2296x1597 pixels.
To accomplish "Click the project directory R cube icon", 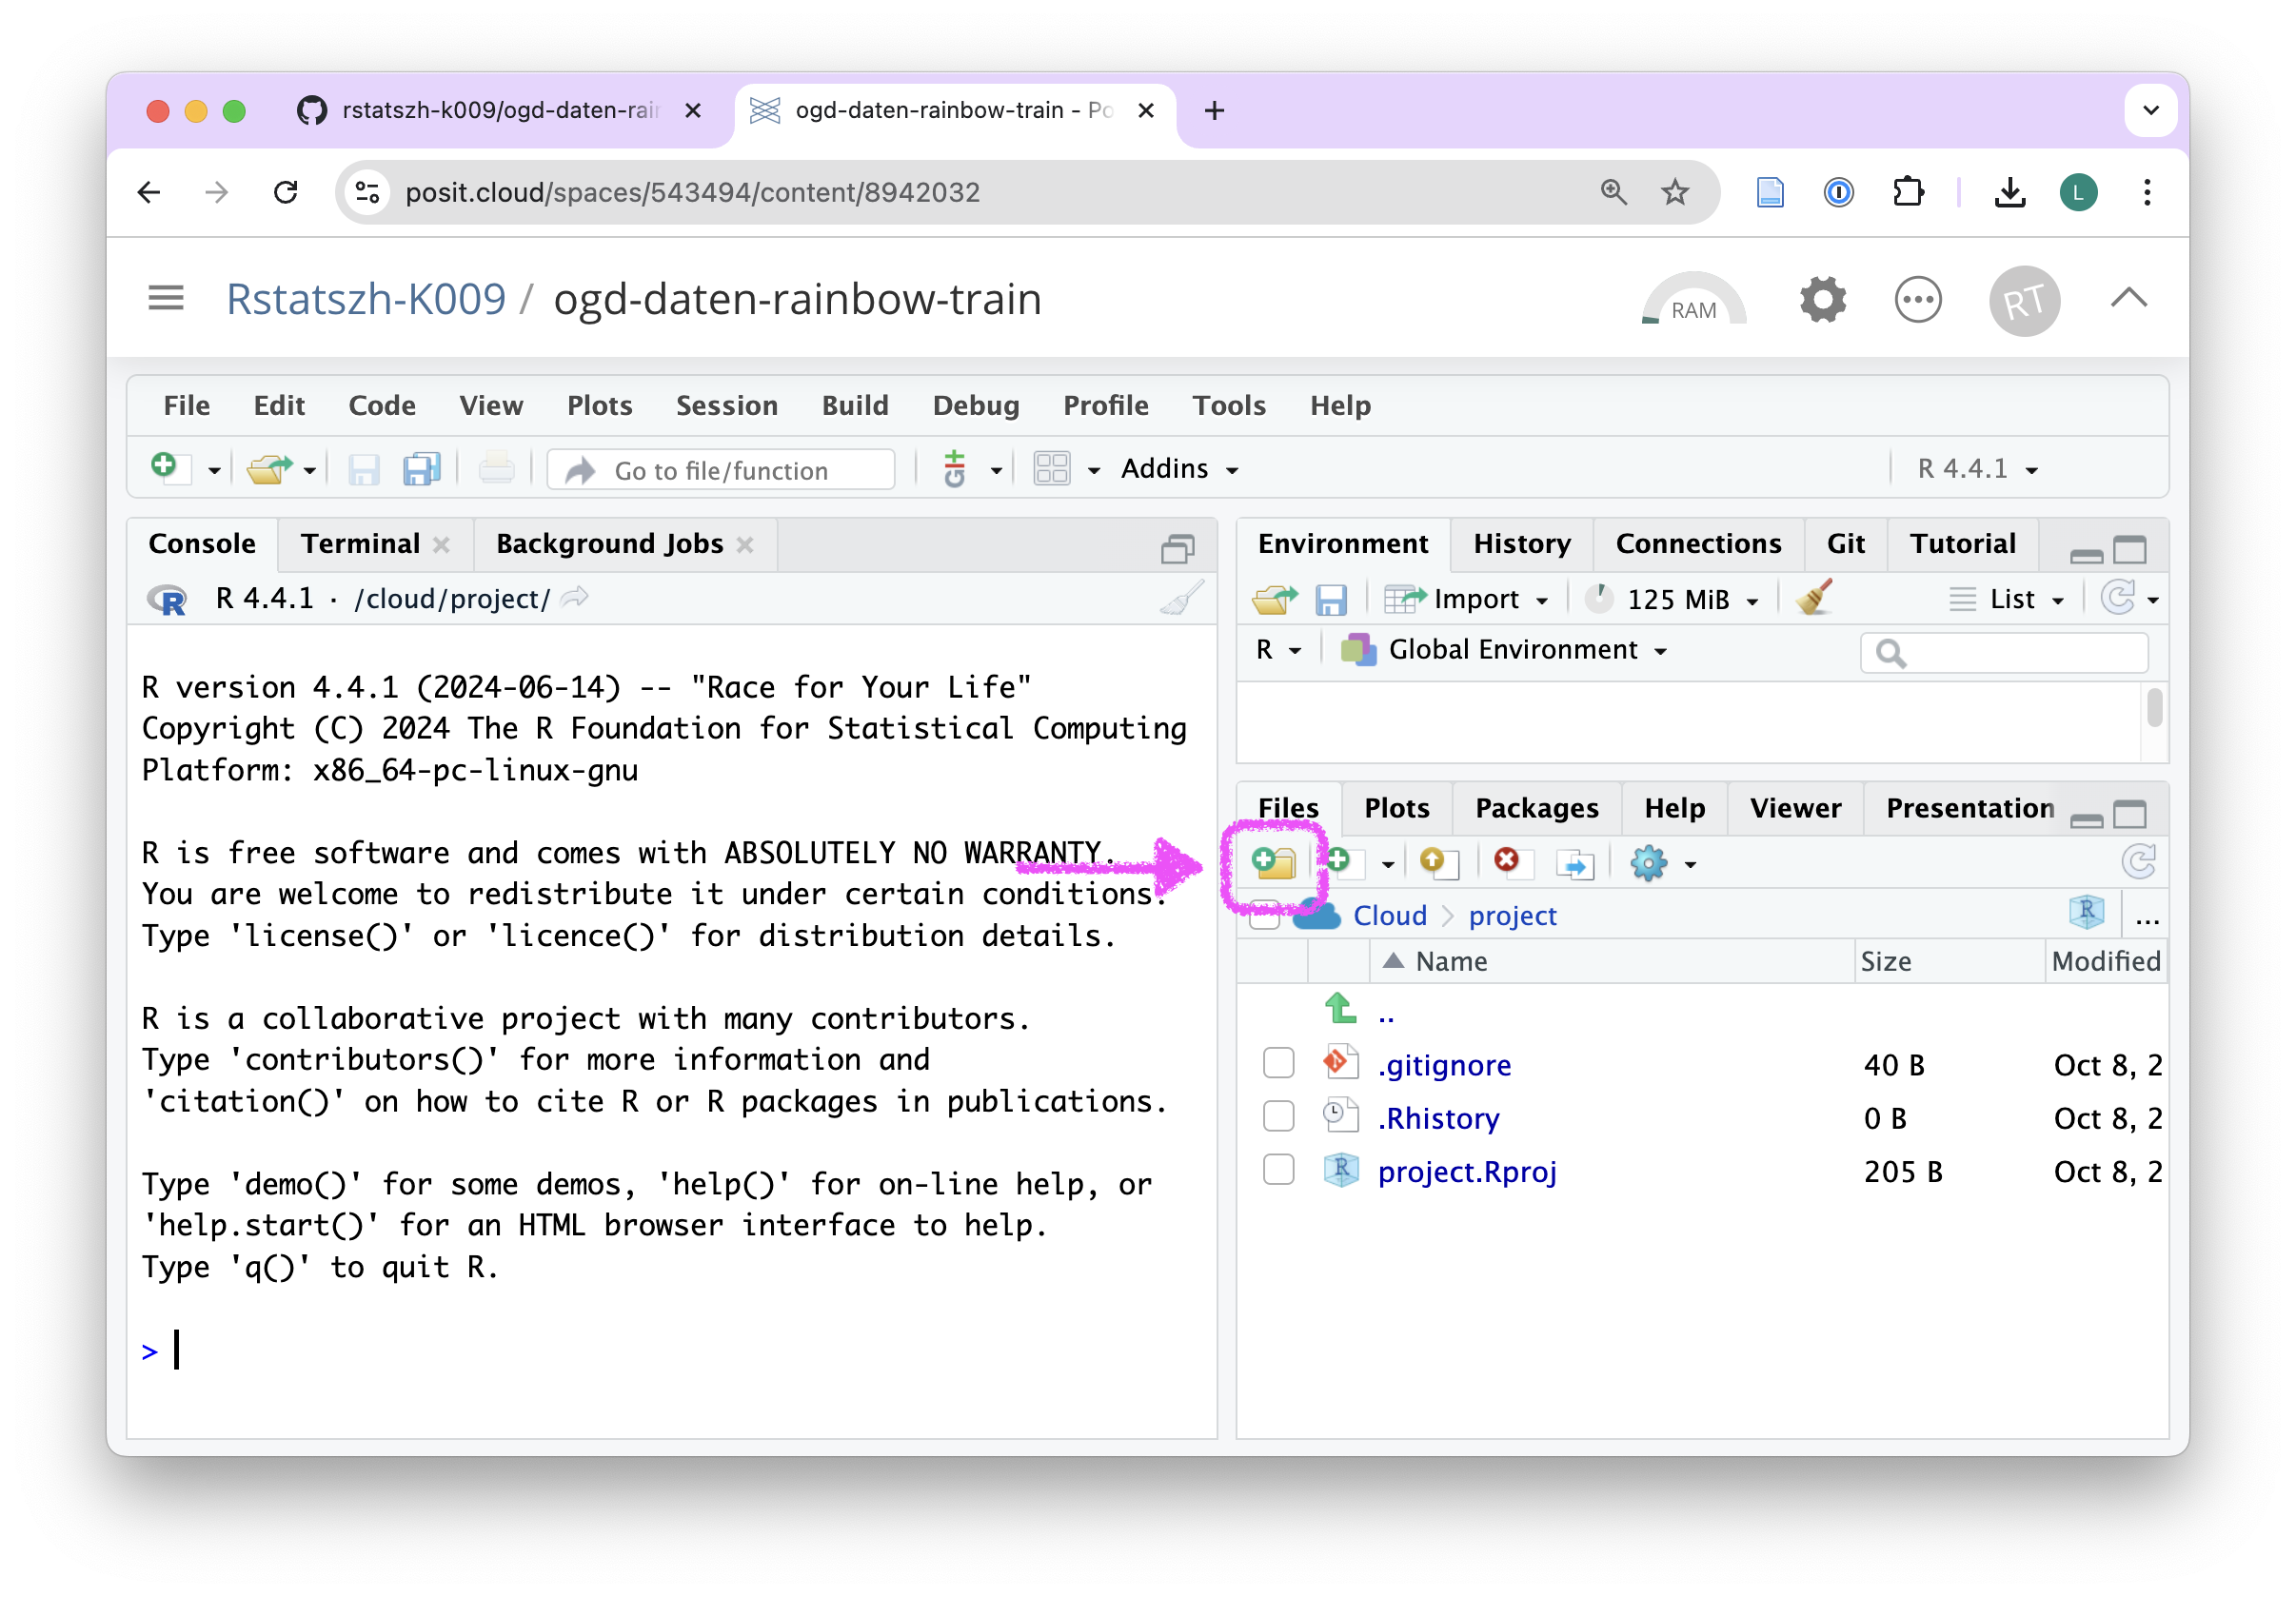I will point(2087,912).
